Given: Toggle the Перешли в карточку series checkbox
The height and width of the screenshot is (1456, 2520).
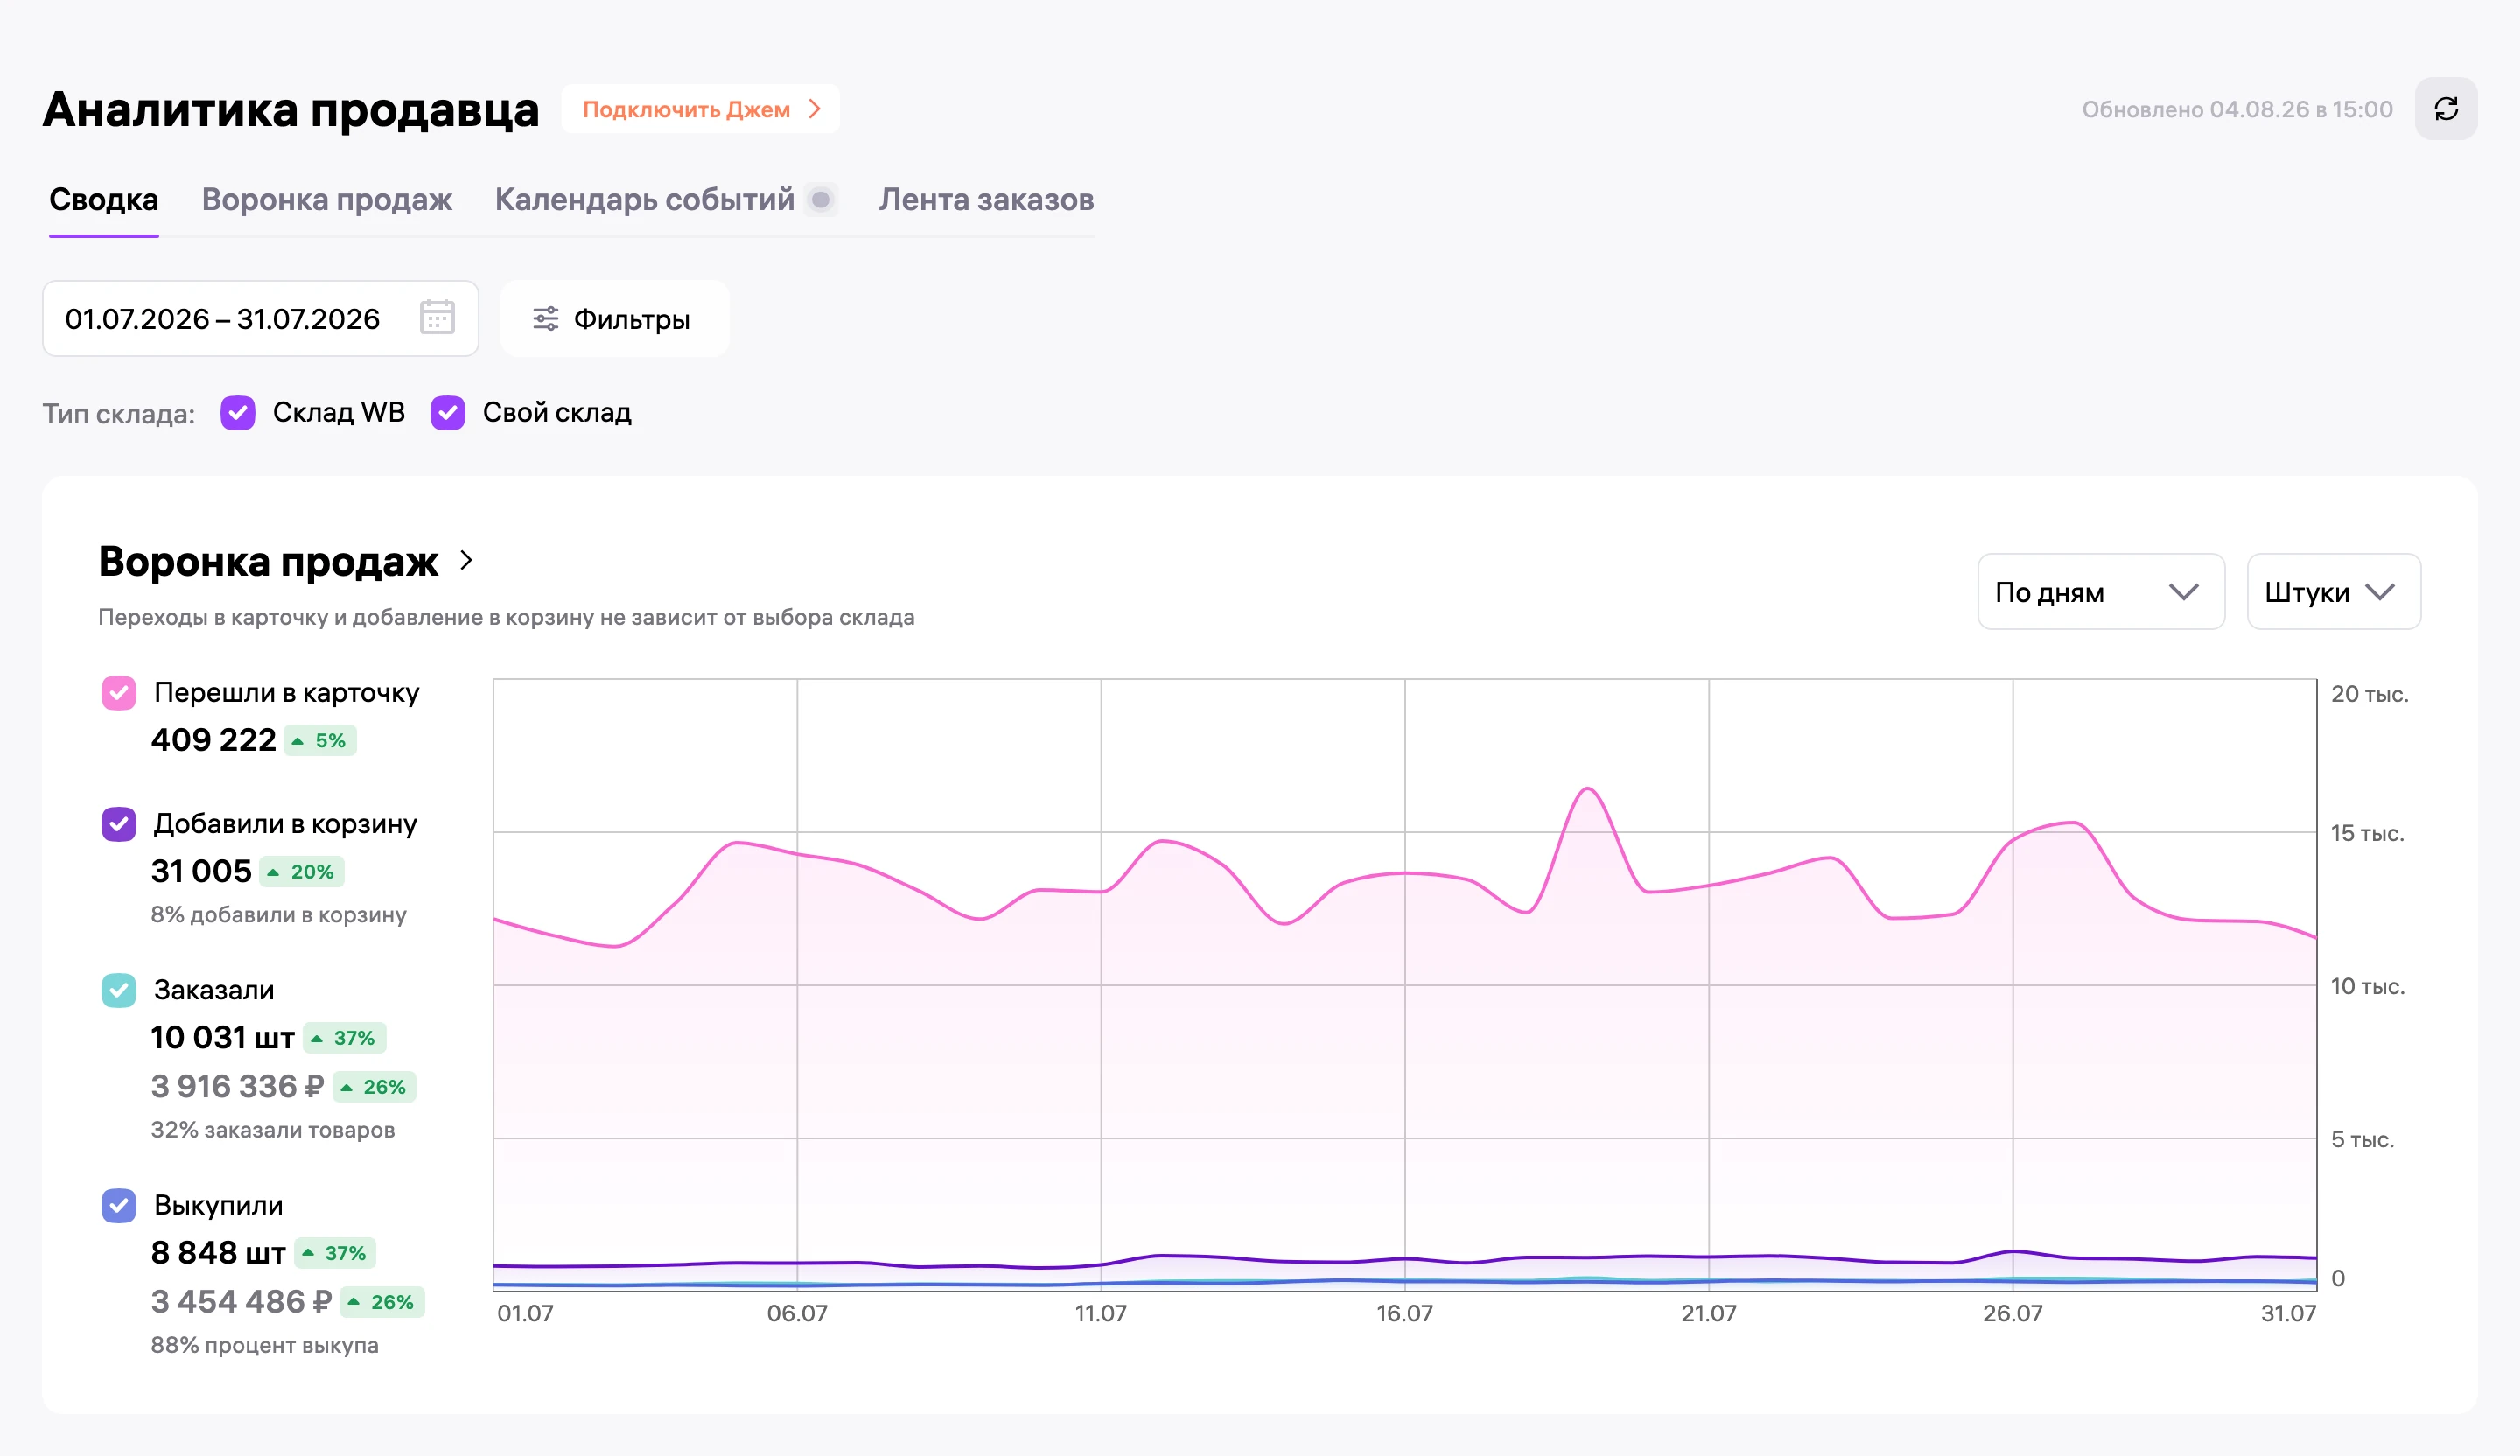Looking at the screenshot, I should (119, 692).
